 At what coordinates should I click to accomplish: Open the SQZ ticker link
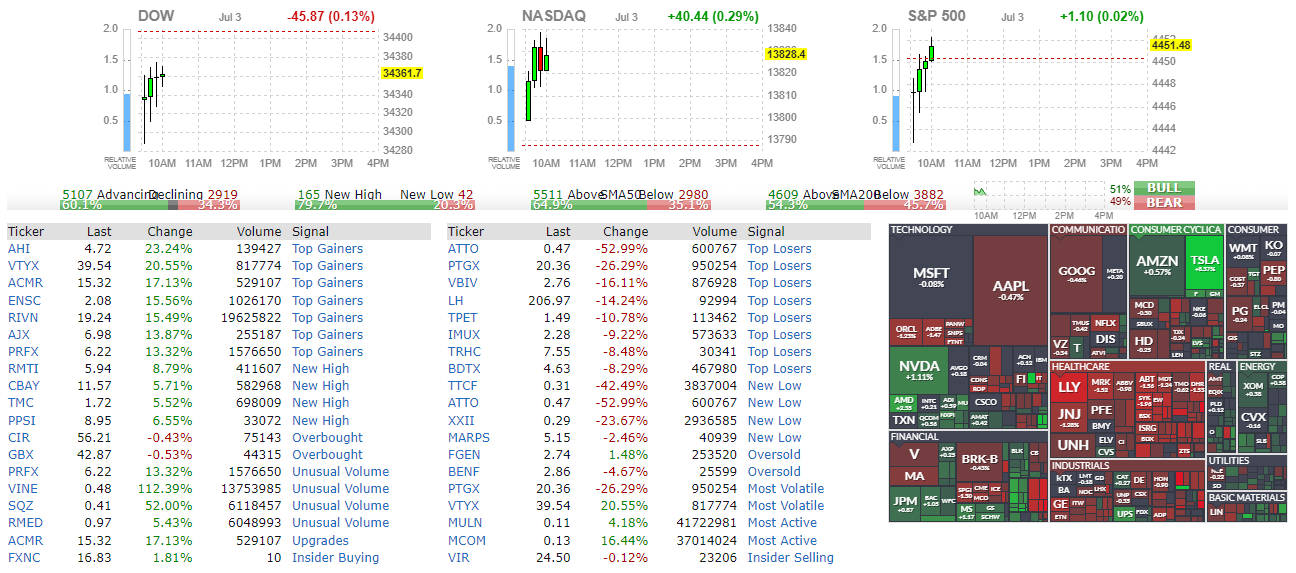pos(20,505)
